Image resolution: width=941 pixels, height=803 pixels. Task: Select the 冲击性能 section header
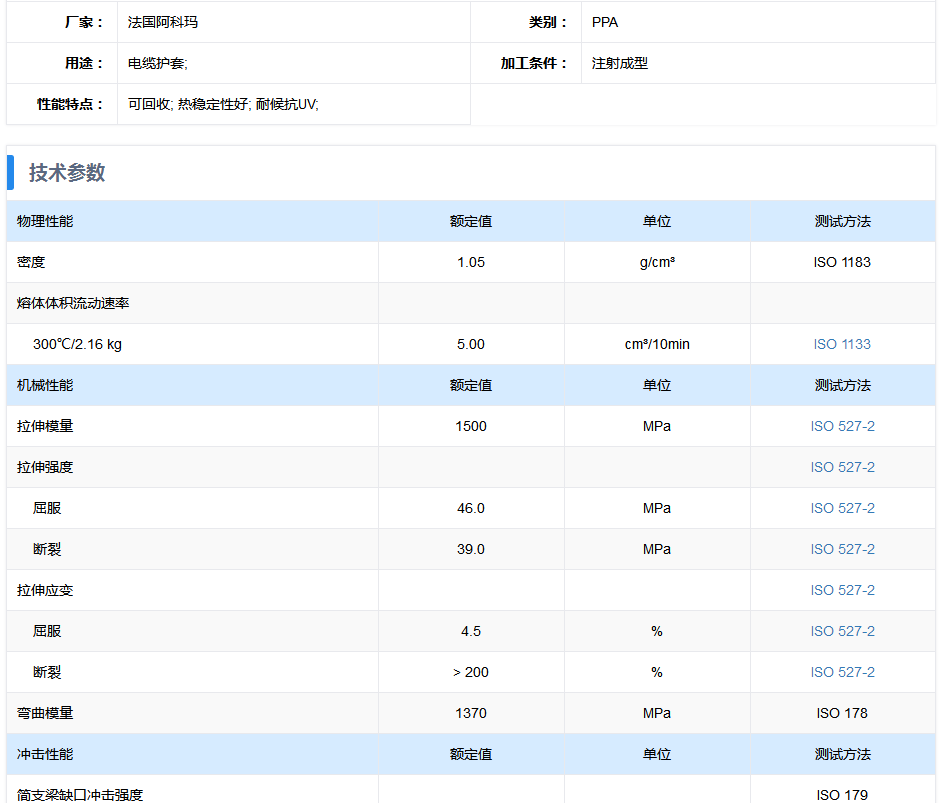coord(45,754)
